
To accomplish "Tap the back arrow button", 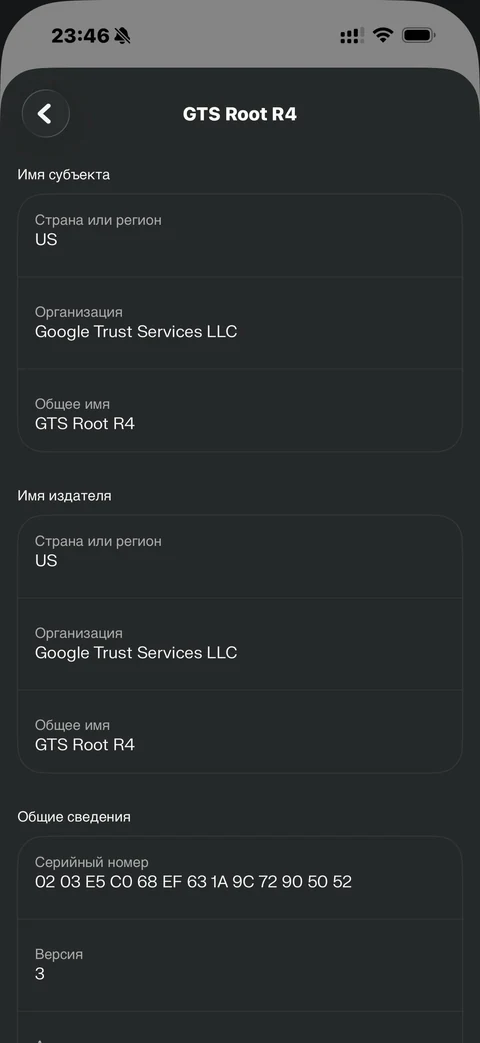I will (x=45, y=114).
